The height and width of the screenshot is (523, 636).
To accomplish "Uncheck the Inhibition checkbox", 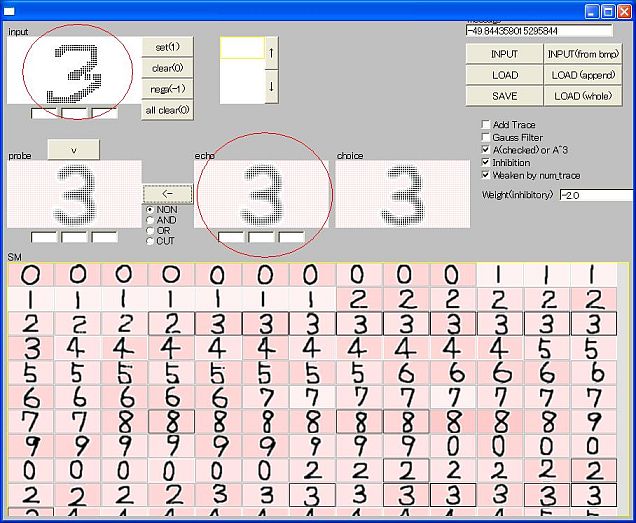I will (486, 162).
